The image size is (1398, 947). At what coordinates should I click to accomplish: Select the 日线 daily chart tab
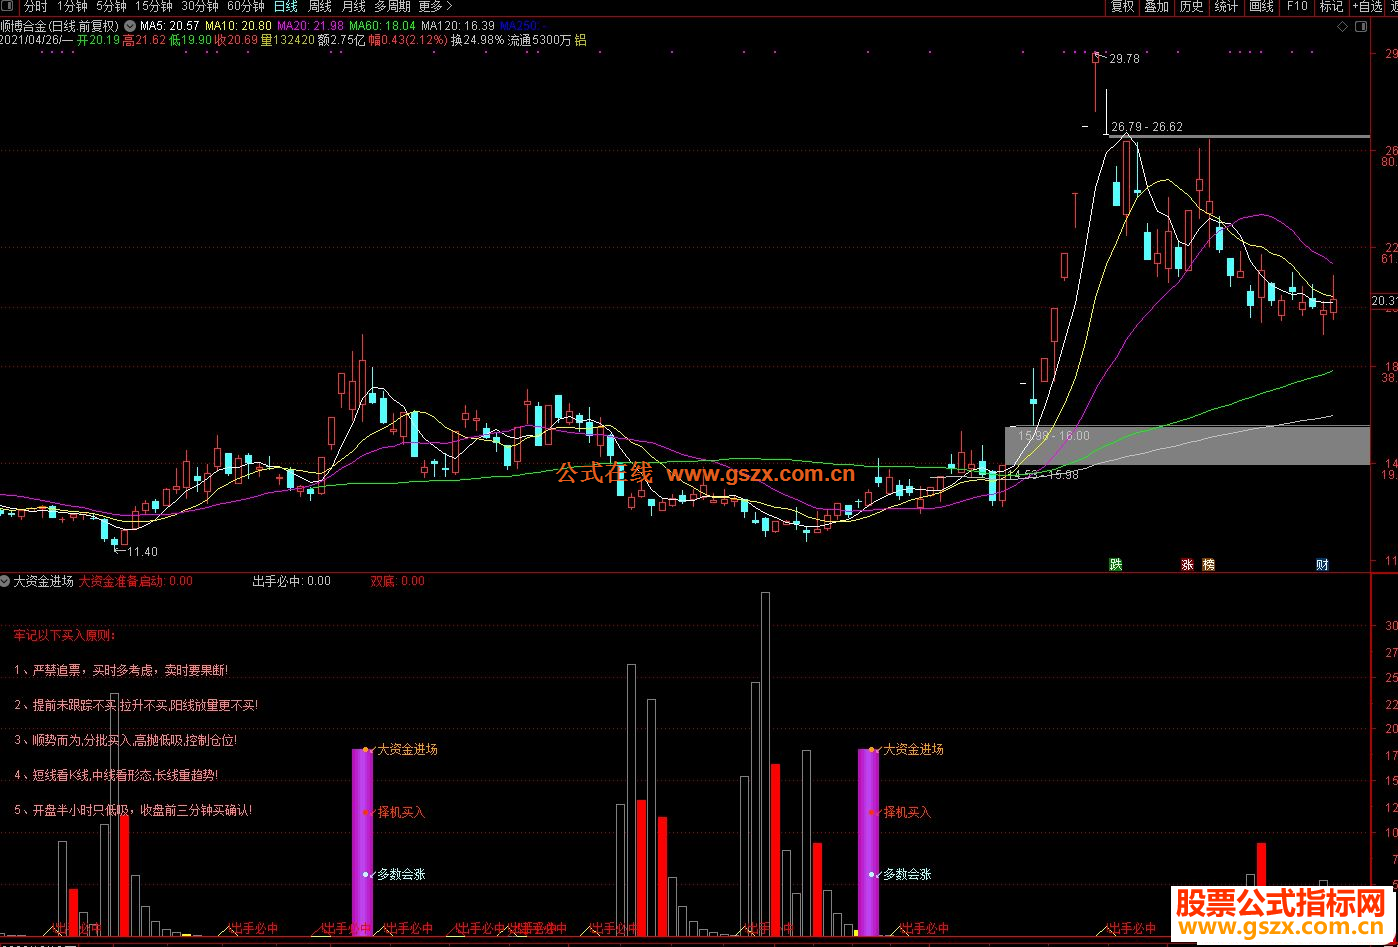(x=285, y=6)
